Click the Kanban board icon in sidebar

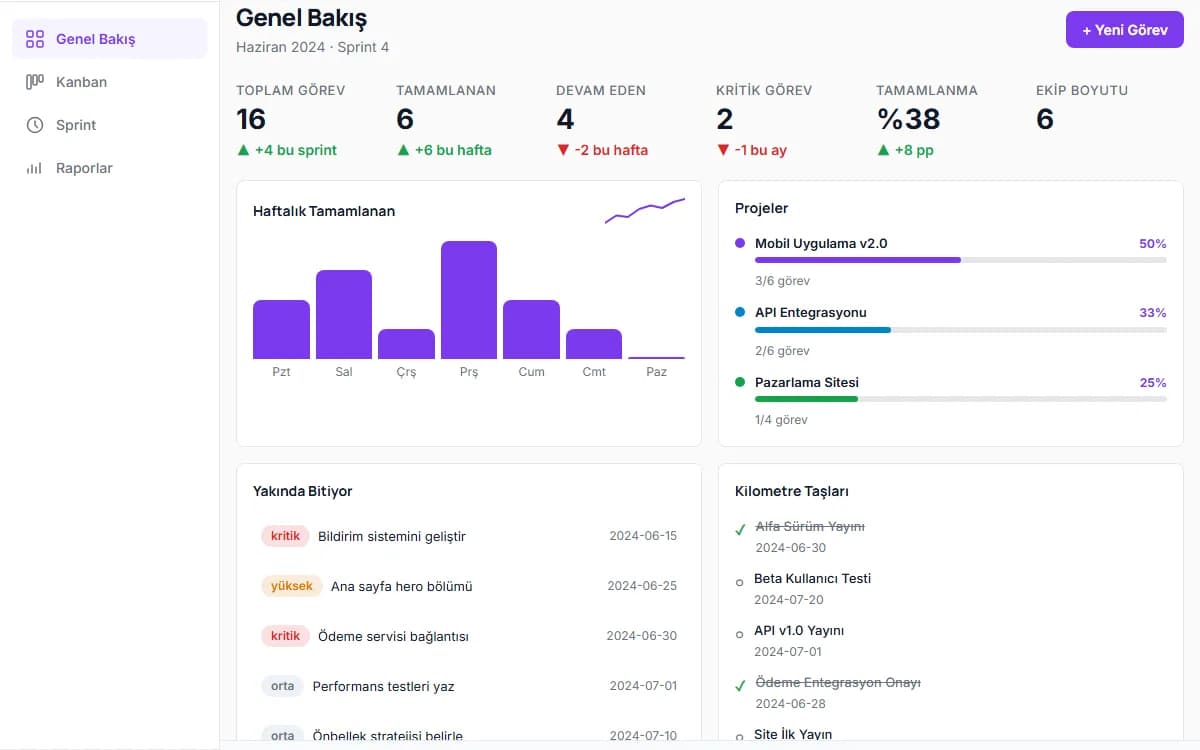[35, 82]
